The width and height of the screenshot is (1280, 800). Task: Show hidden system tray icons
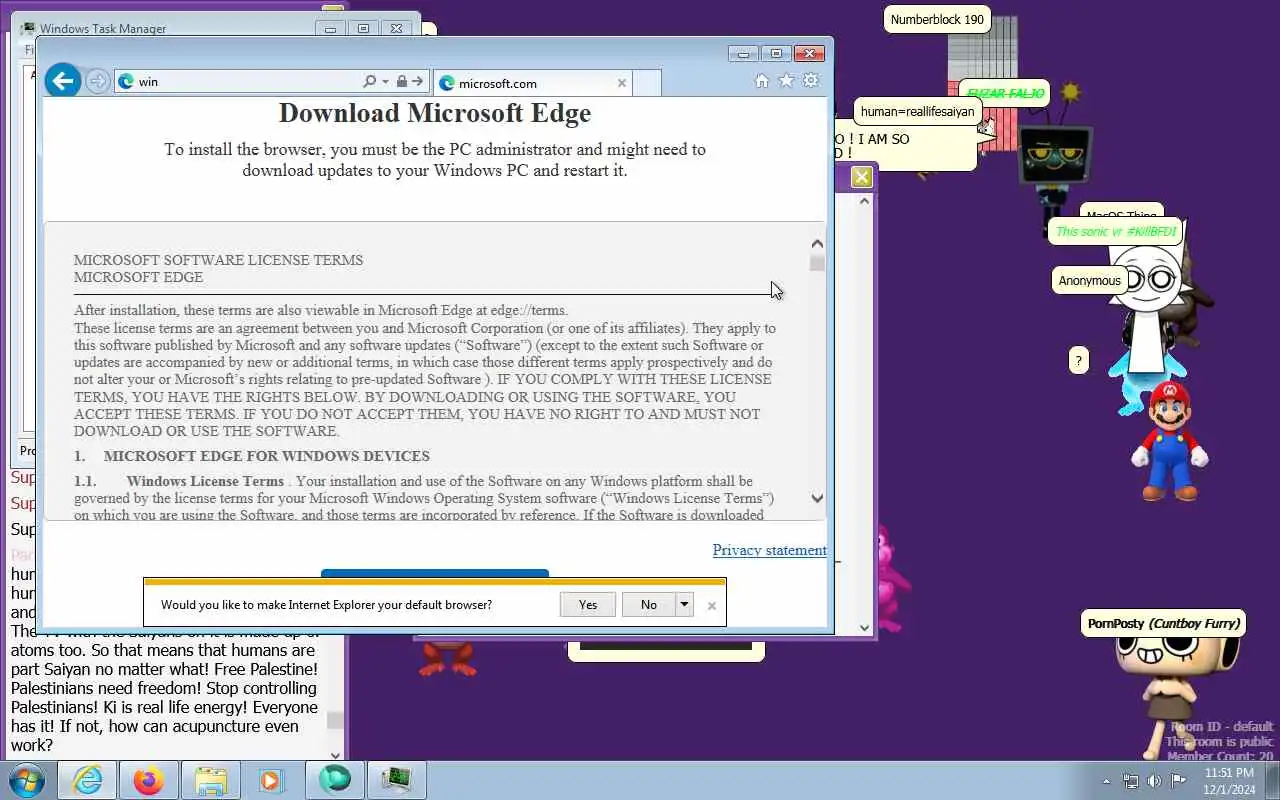coord(1106,781)
